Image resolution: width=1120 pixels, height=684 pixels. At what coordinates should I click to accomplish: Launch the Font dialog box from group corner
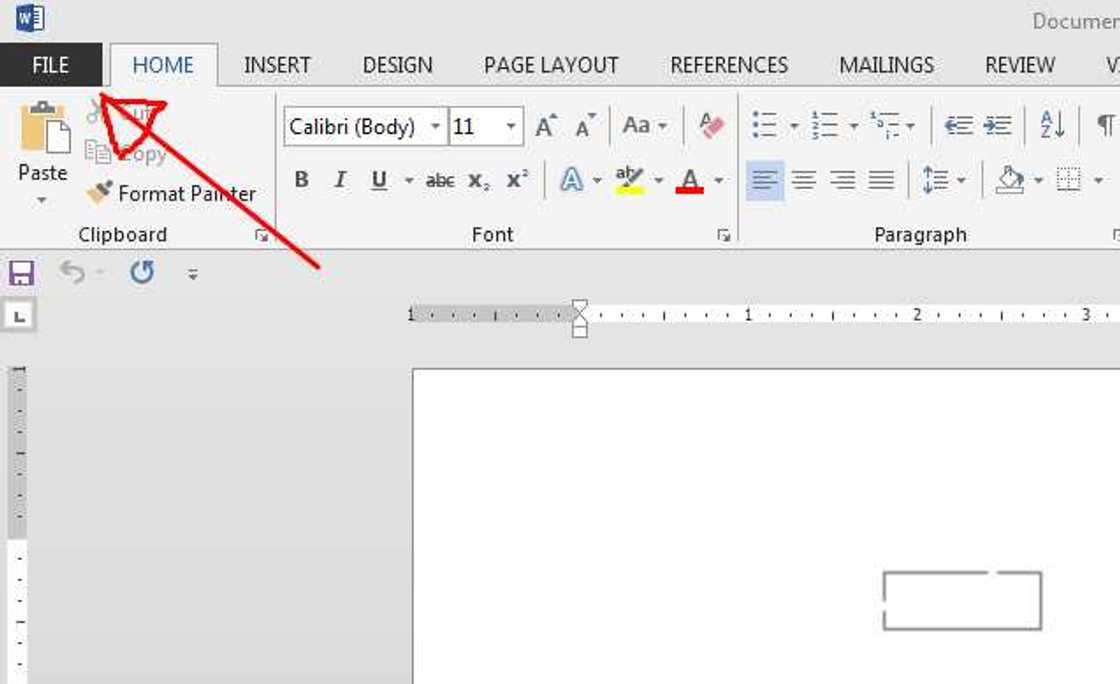tap(723, 236)
